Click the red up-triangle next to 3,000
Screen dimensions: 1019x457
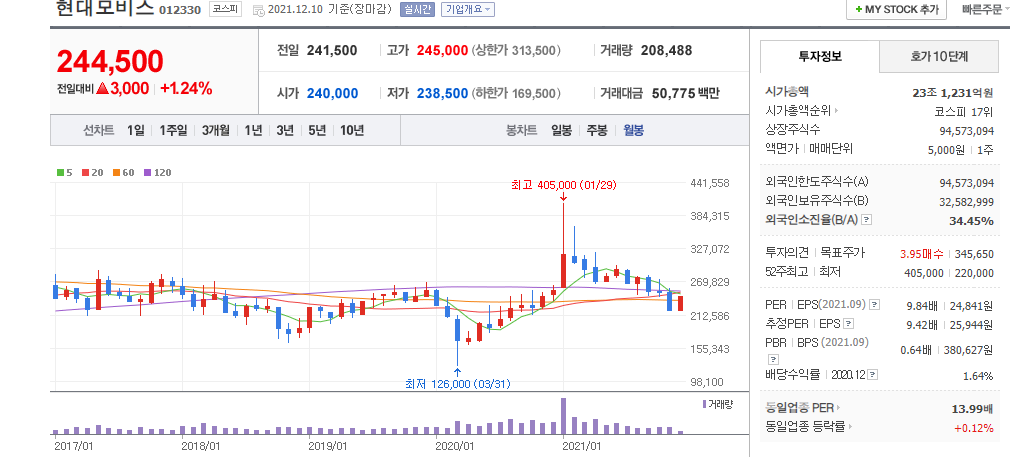[102, 89]
